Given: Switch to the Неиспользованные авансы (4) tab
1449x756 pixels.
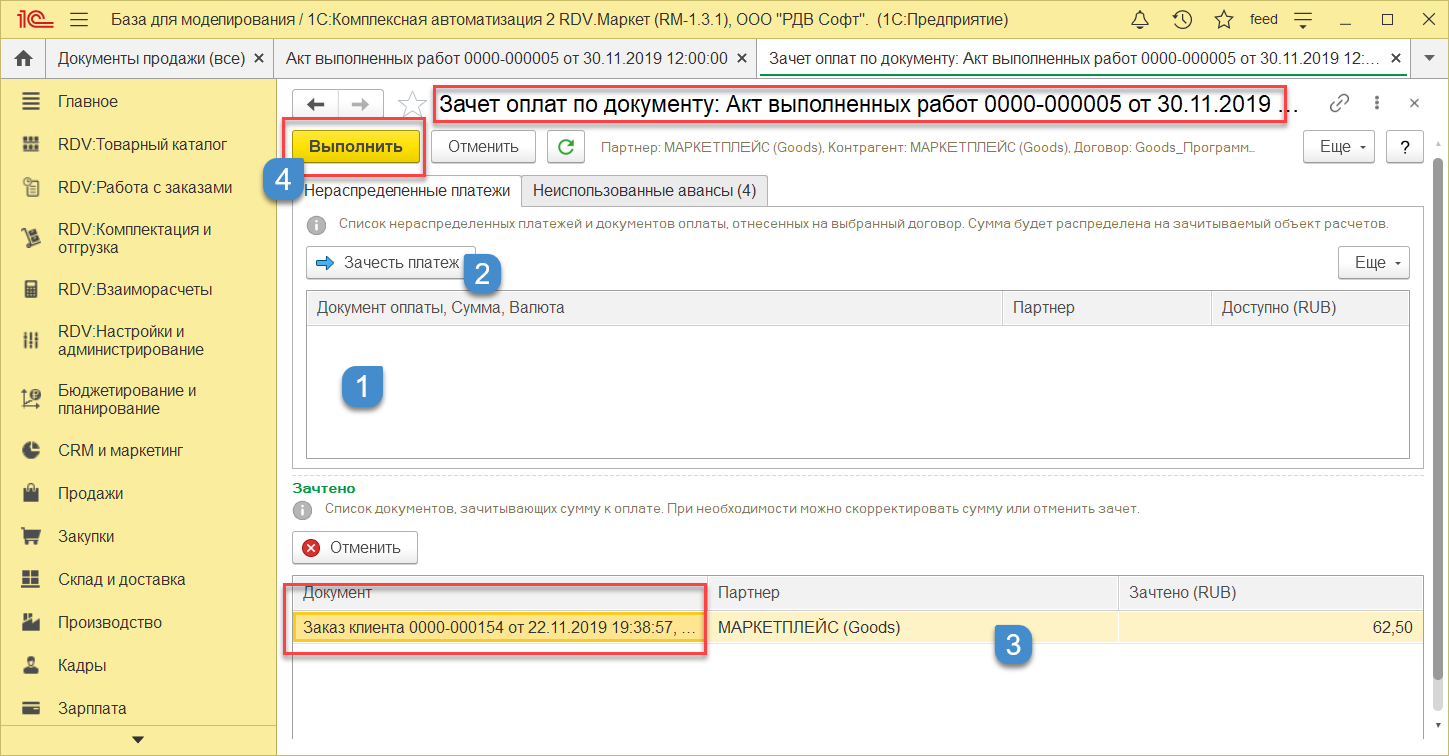Looking at the screenshot, I should [x=645, y=190].
